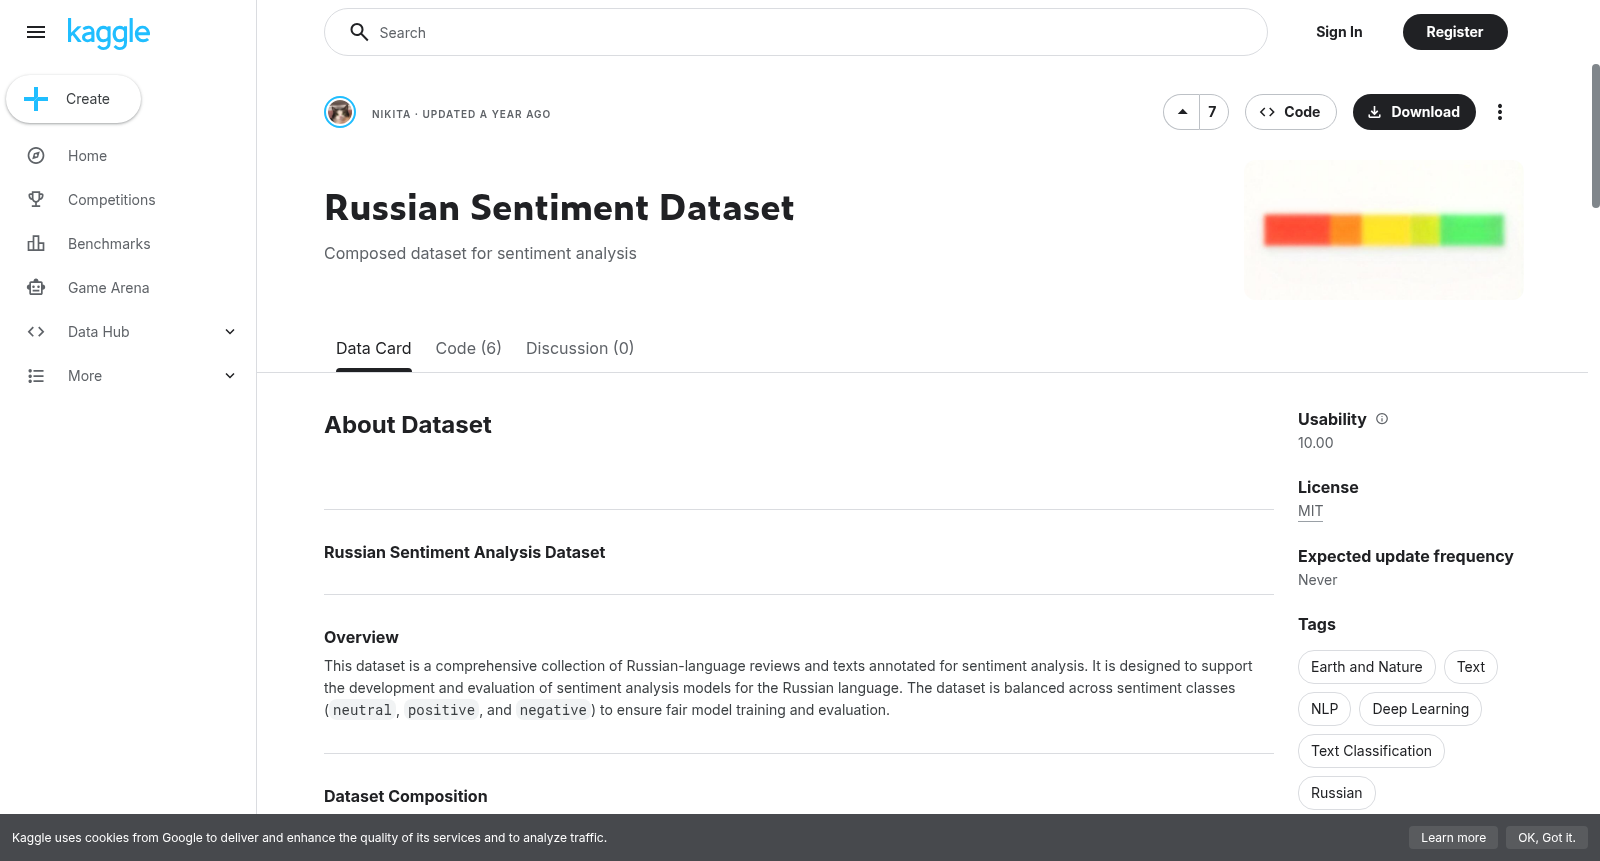Viewport: 1600px width, 861px height.
Task: Click the Kaggle logo
Action: point(108,33)
